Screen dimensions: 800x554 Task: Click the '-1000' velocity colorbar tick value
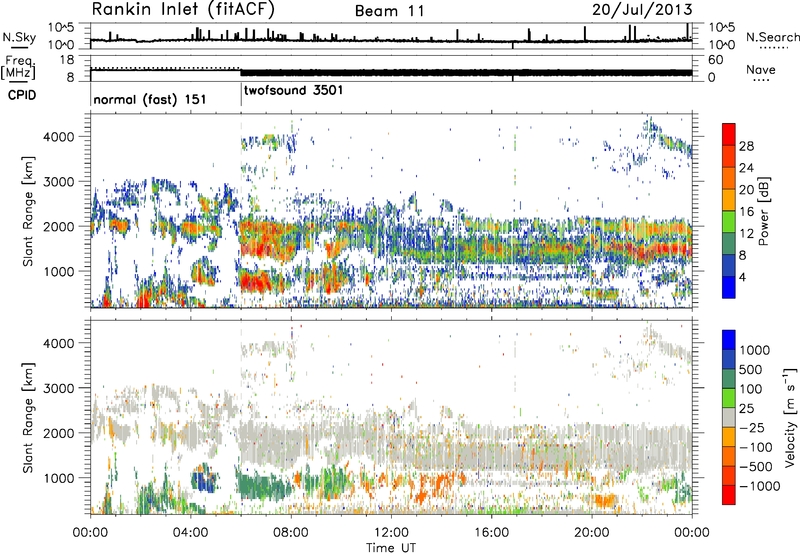(760, 486)
